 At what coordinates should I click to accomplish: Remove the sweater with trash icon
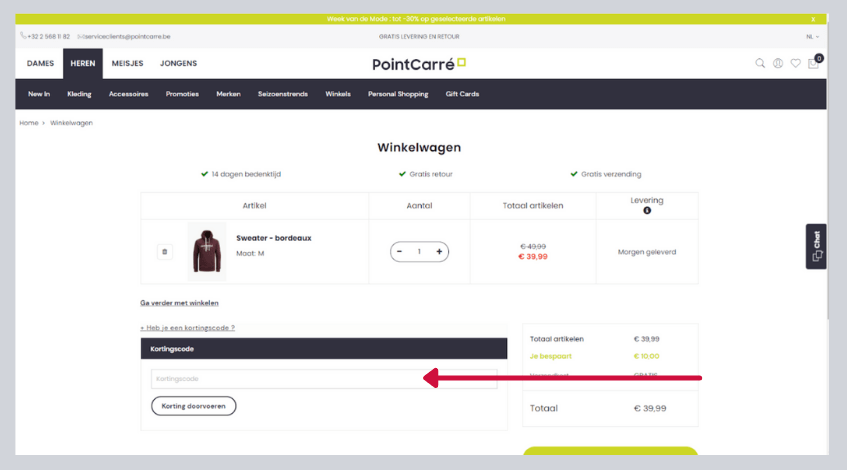pos(164,252)
